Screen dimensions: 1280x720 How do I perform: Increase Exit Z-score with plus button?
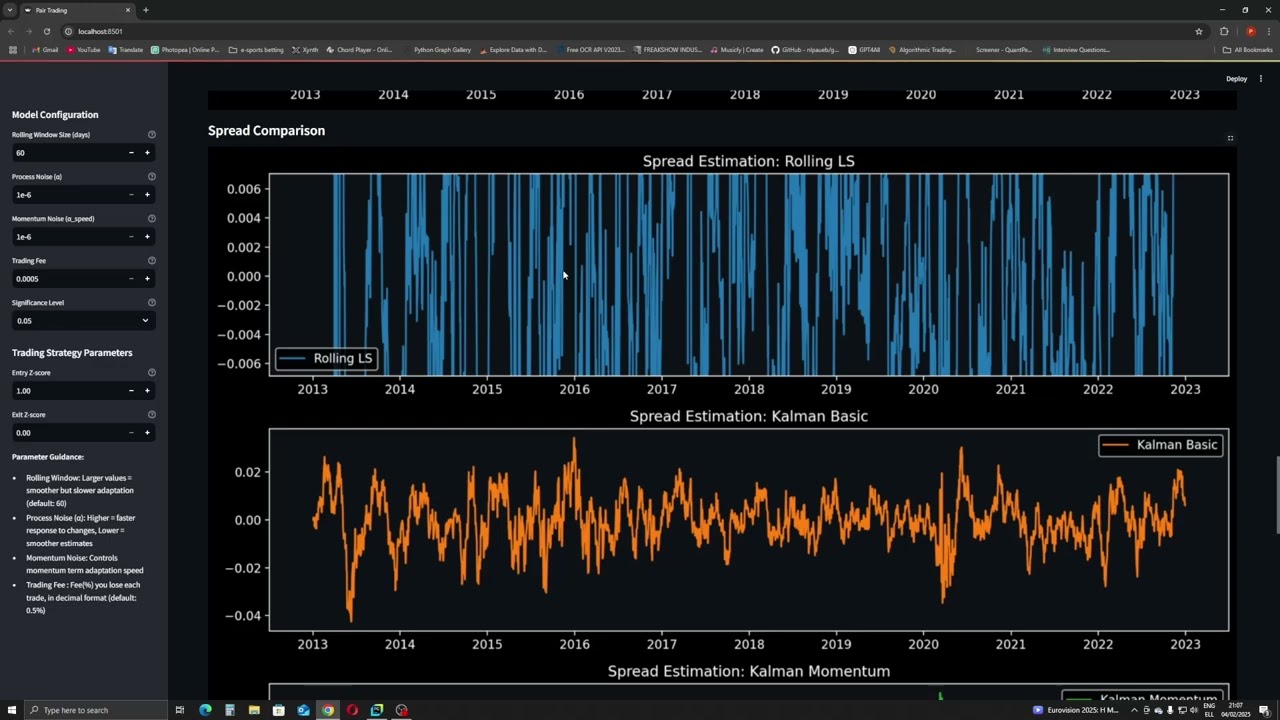coord(147,433)
